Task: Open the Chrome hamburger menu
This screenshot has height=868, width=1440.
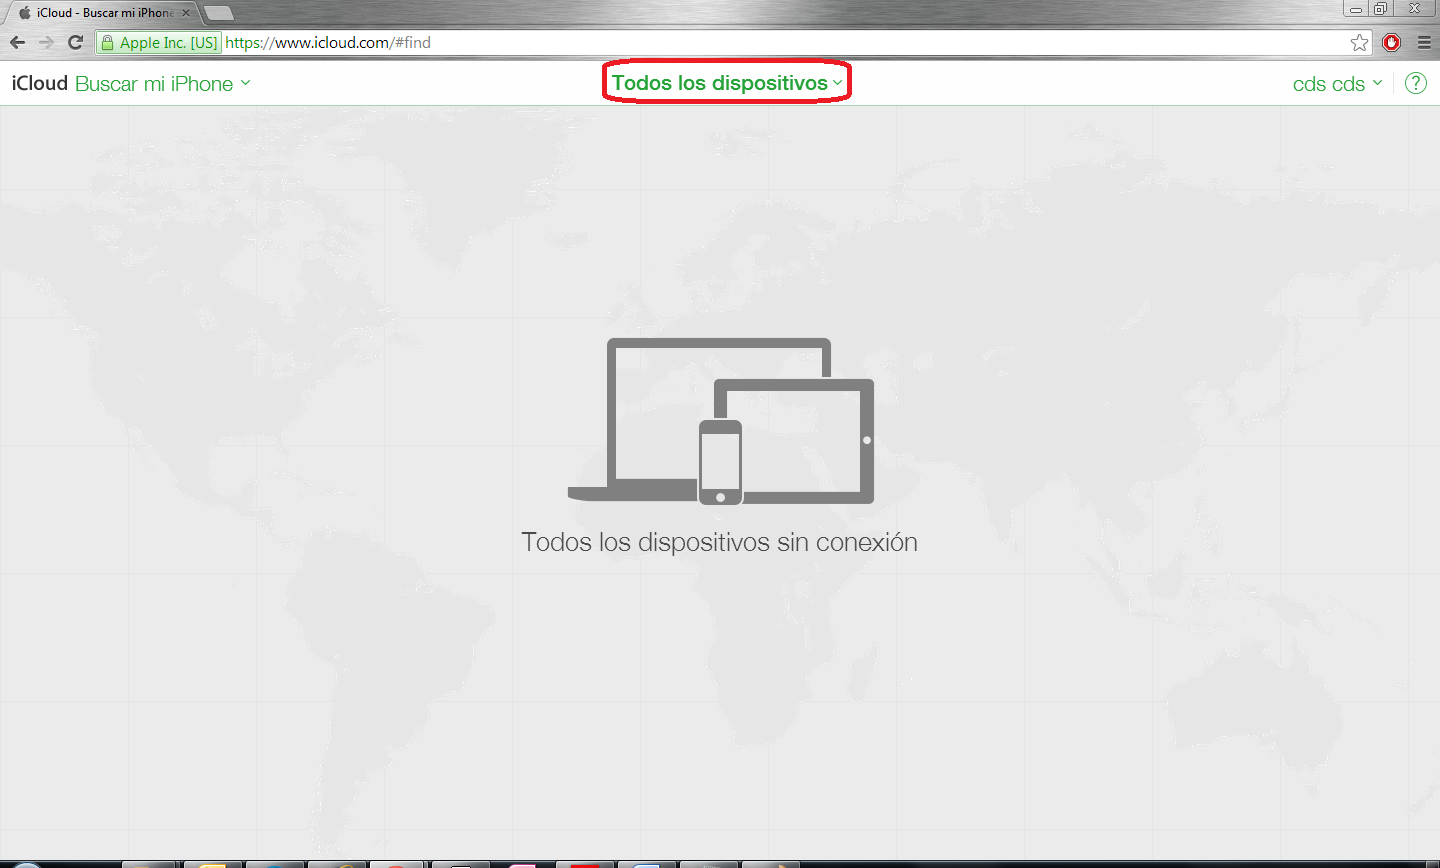Action: (x=1424, y=42)
